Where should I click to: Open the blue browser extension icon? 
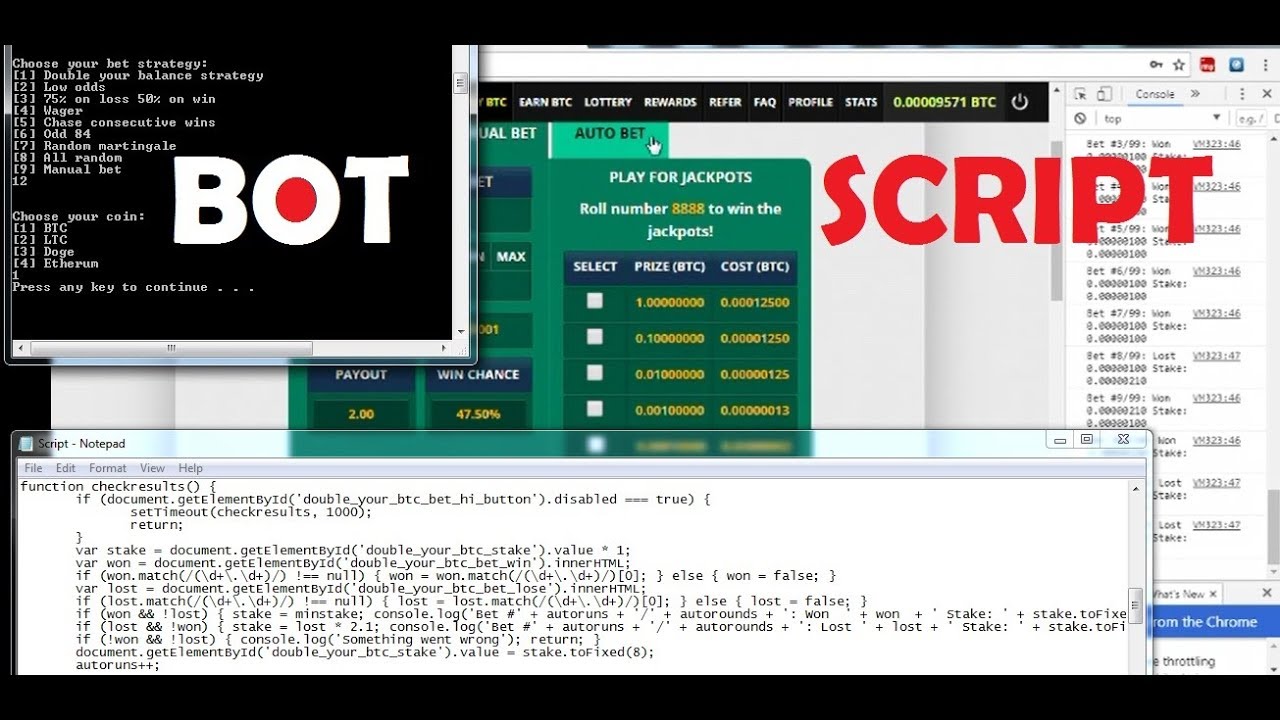point(1236,65)
